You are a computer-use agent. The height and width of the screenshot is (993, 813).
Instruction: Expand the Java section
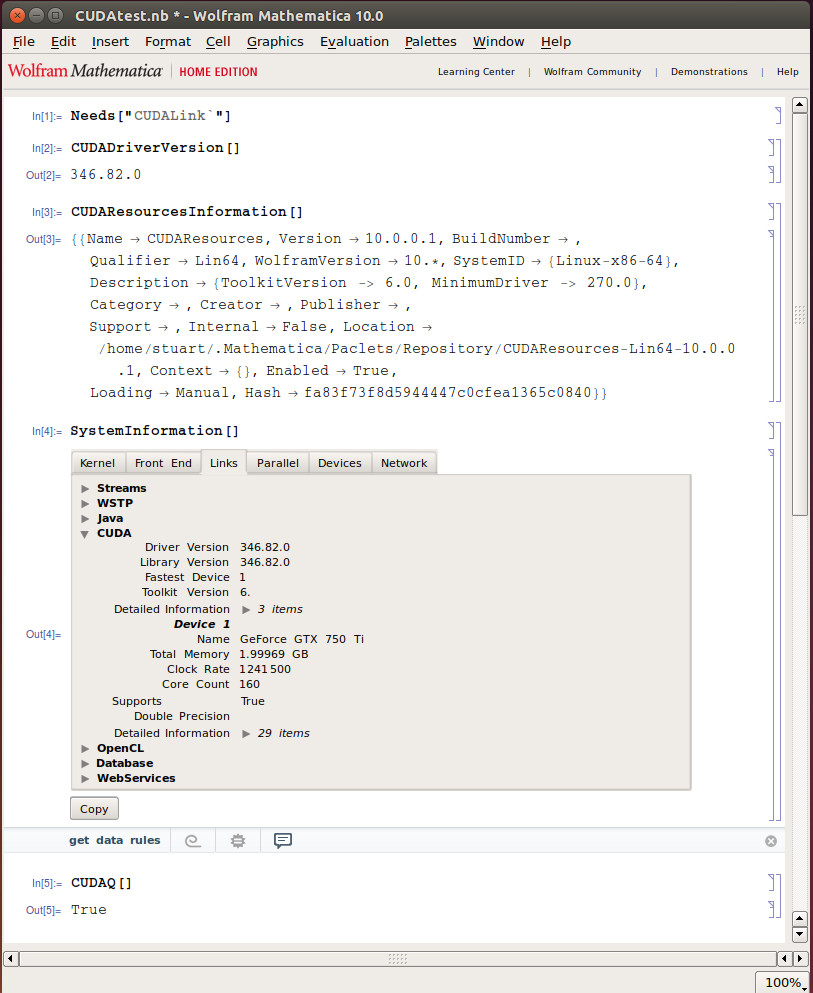point(85,519)
